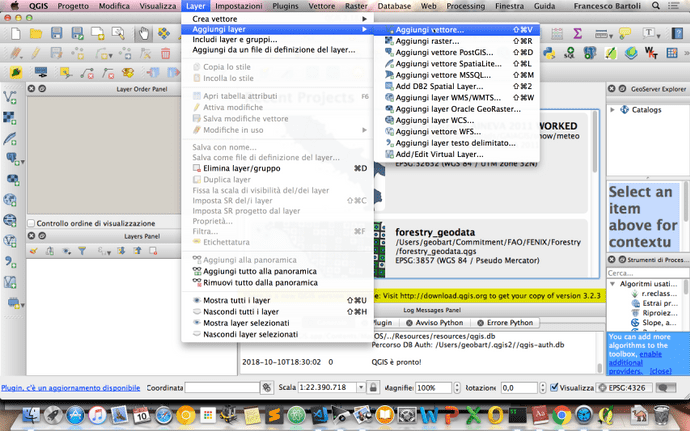Open the Vettore menu
This screenshot has width=690, height=431.
click(322, 6)
